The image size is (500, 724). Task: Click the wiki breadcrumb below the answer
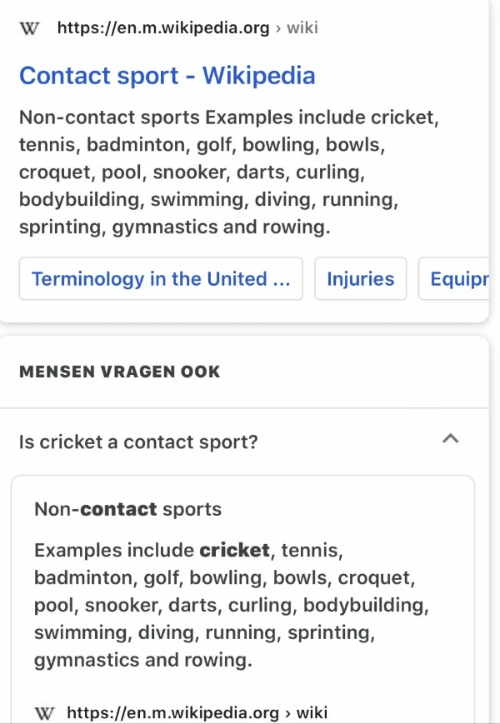[x=312, y=712]
